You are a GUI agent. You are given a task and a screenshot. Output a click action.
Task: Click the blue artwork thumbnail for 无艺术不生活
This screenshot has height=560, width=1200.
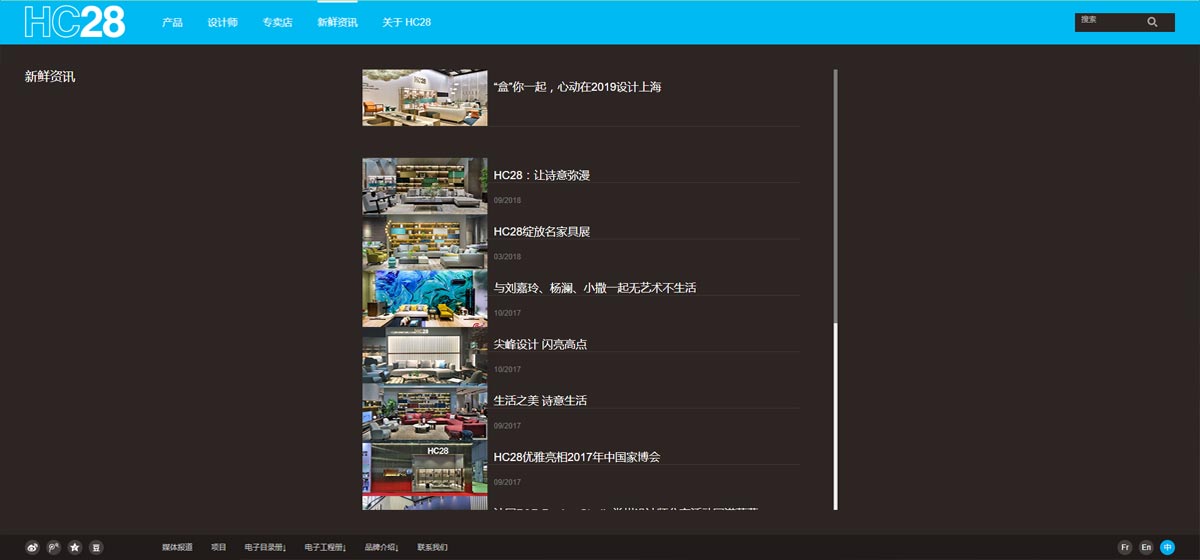(x=425, y=299)
